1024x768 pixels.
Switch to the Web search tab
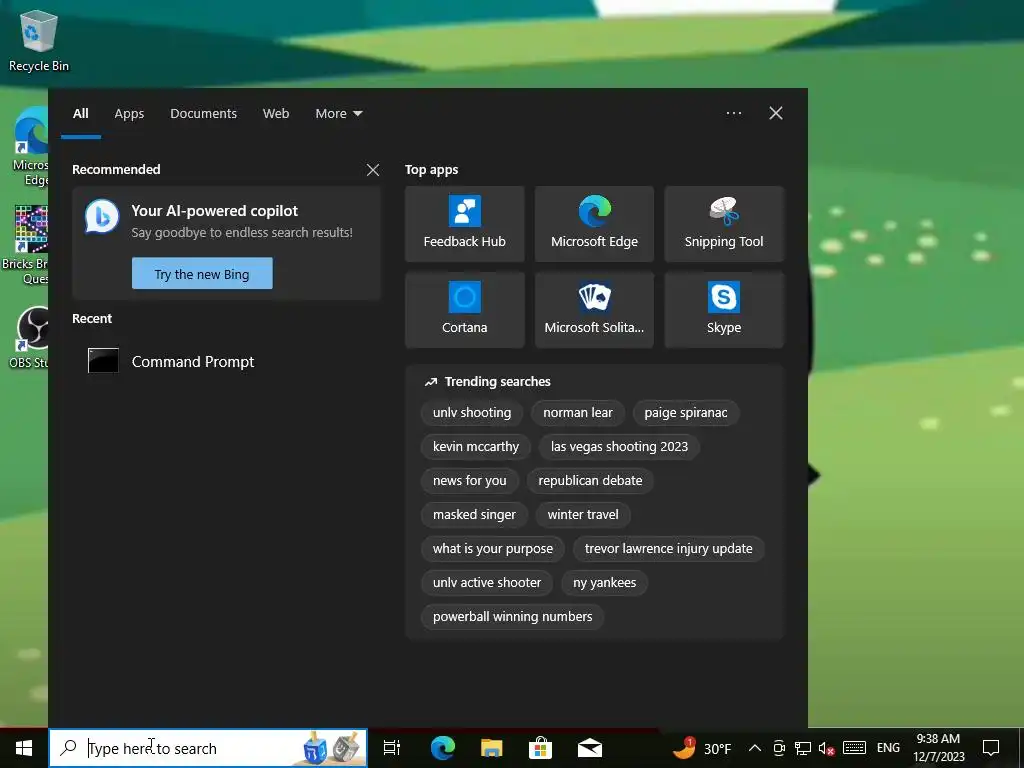click(276, 114)
